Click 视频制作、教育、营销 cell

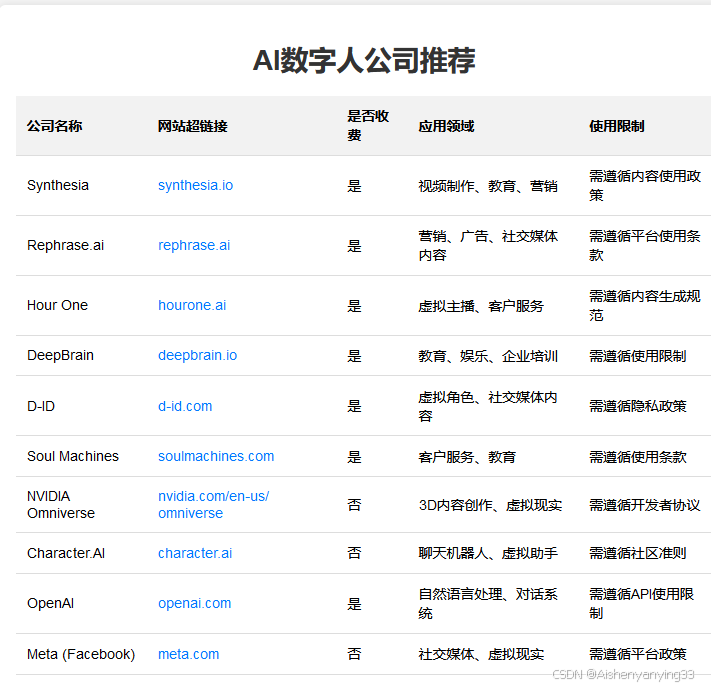point(488,186)
